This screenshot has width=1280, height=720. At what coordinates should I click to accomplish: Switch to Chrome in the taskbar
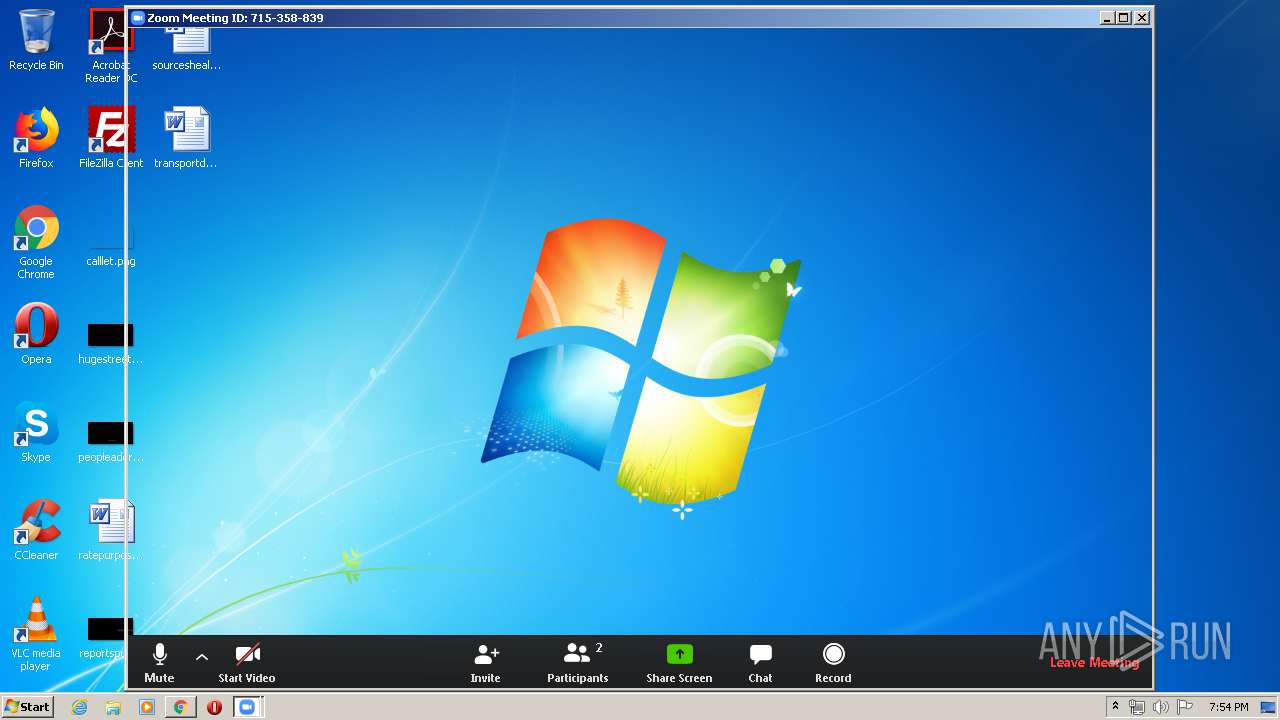(181, 707)
